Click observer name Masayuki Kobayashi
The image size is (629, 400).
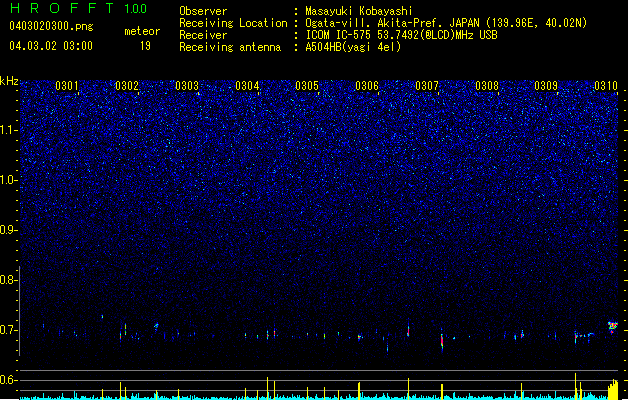(359, 11)
